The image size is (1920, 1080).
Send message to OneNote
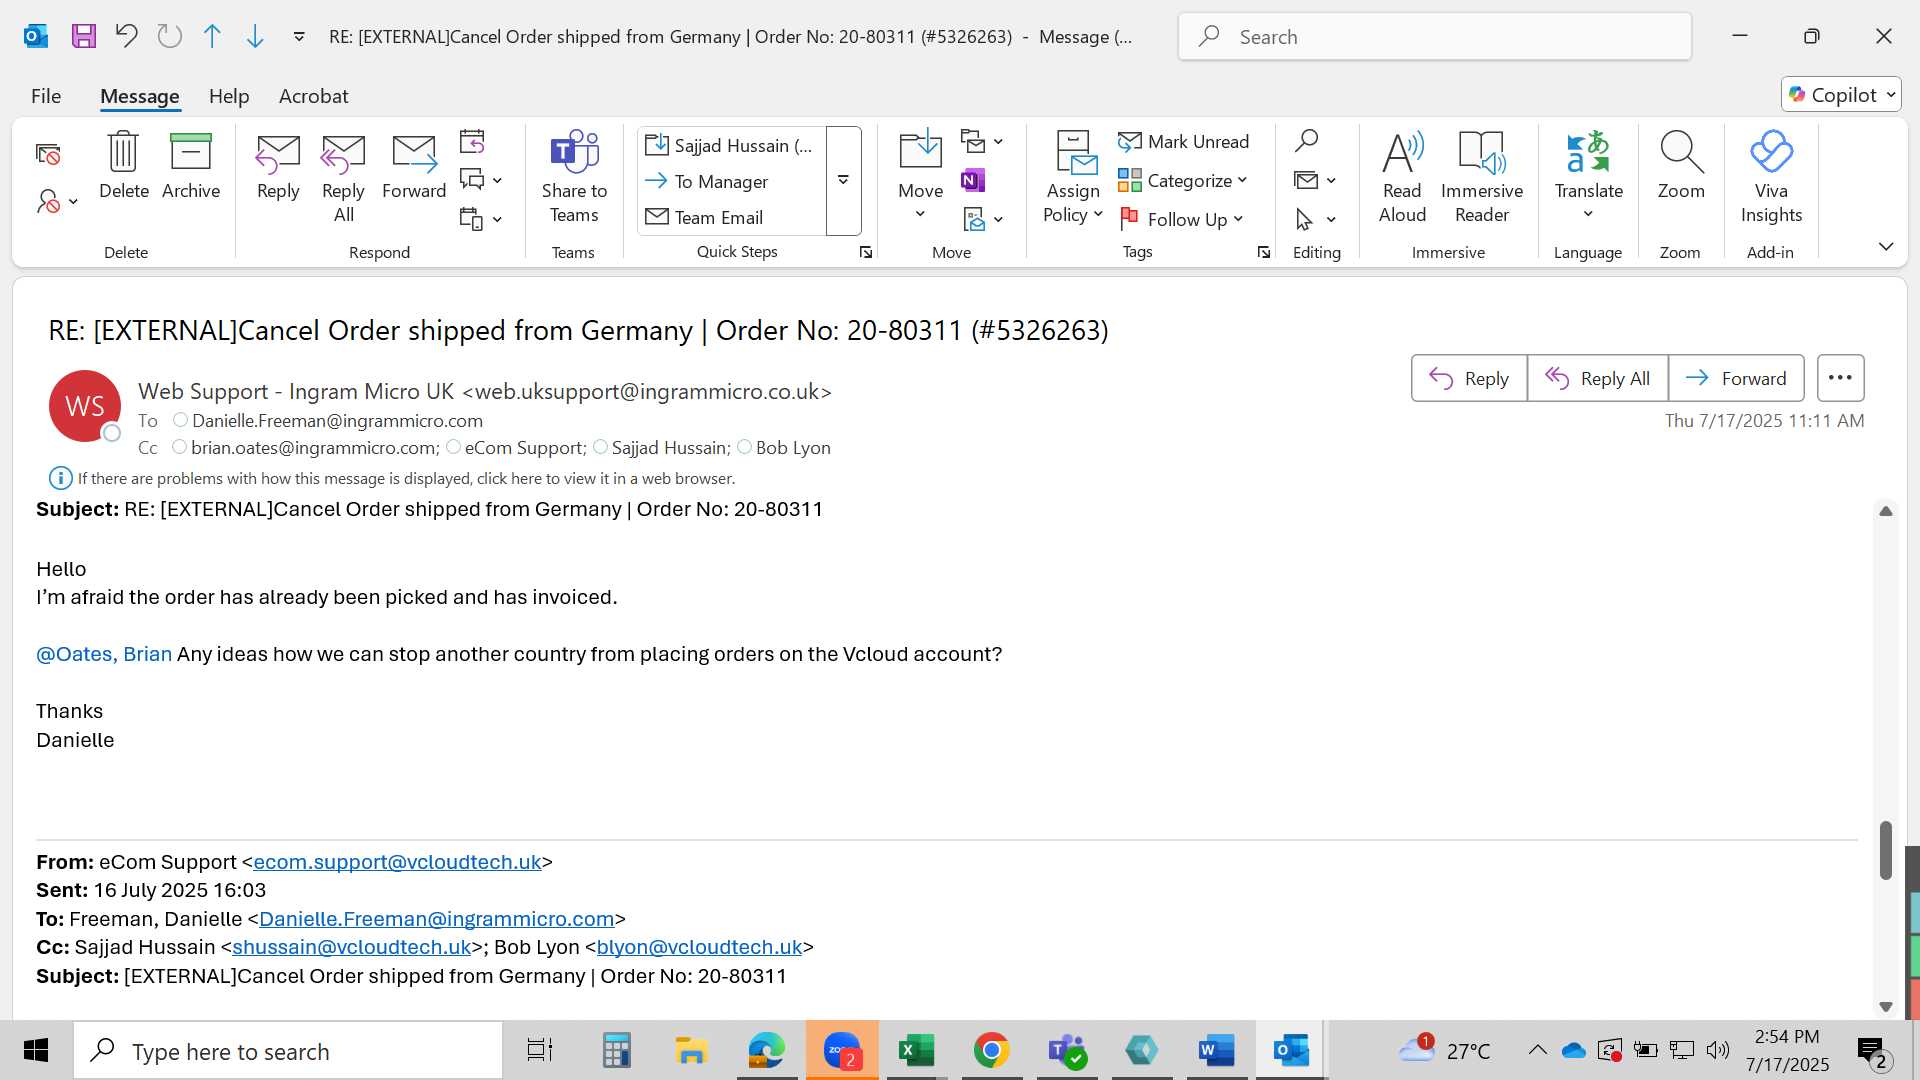point(972,180)
